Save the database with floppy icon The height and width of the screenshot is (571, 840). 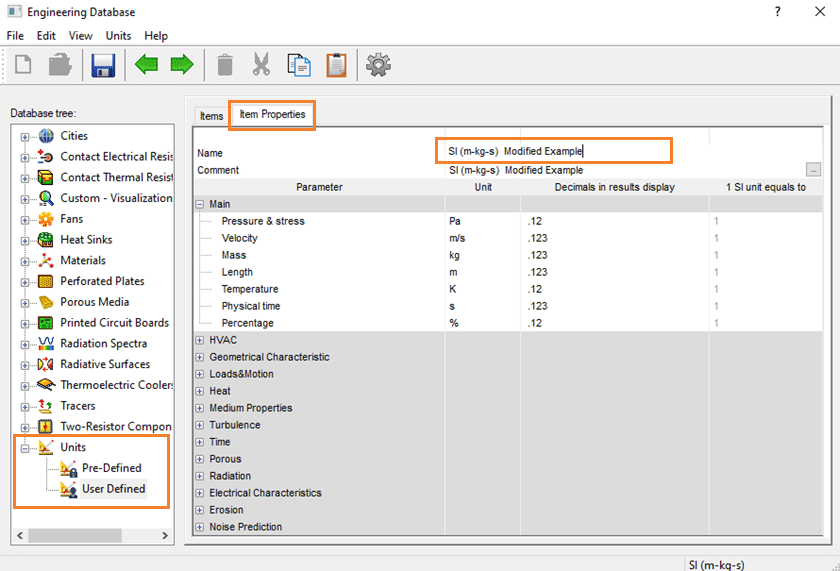tap(103, 65)
